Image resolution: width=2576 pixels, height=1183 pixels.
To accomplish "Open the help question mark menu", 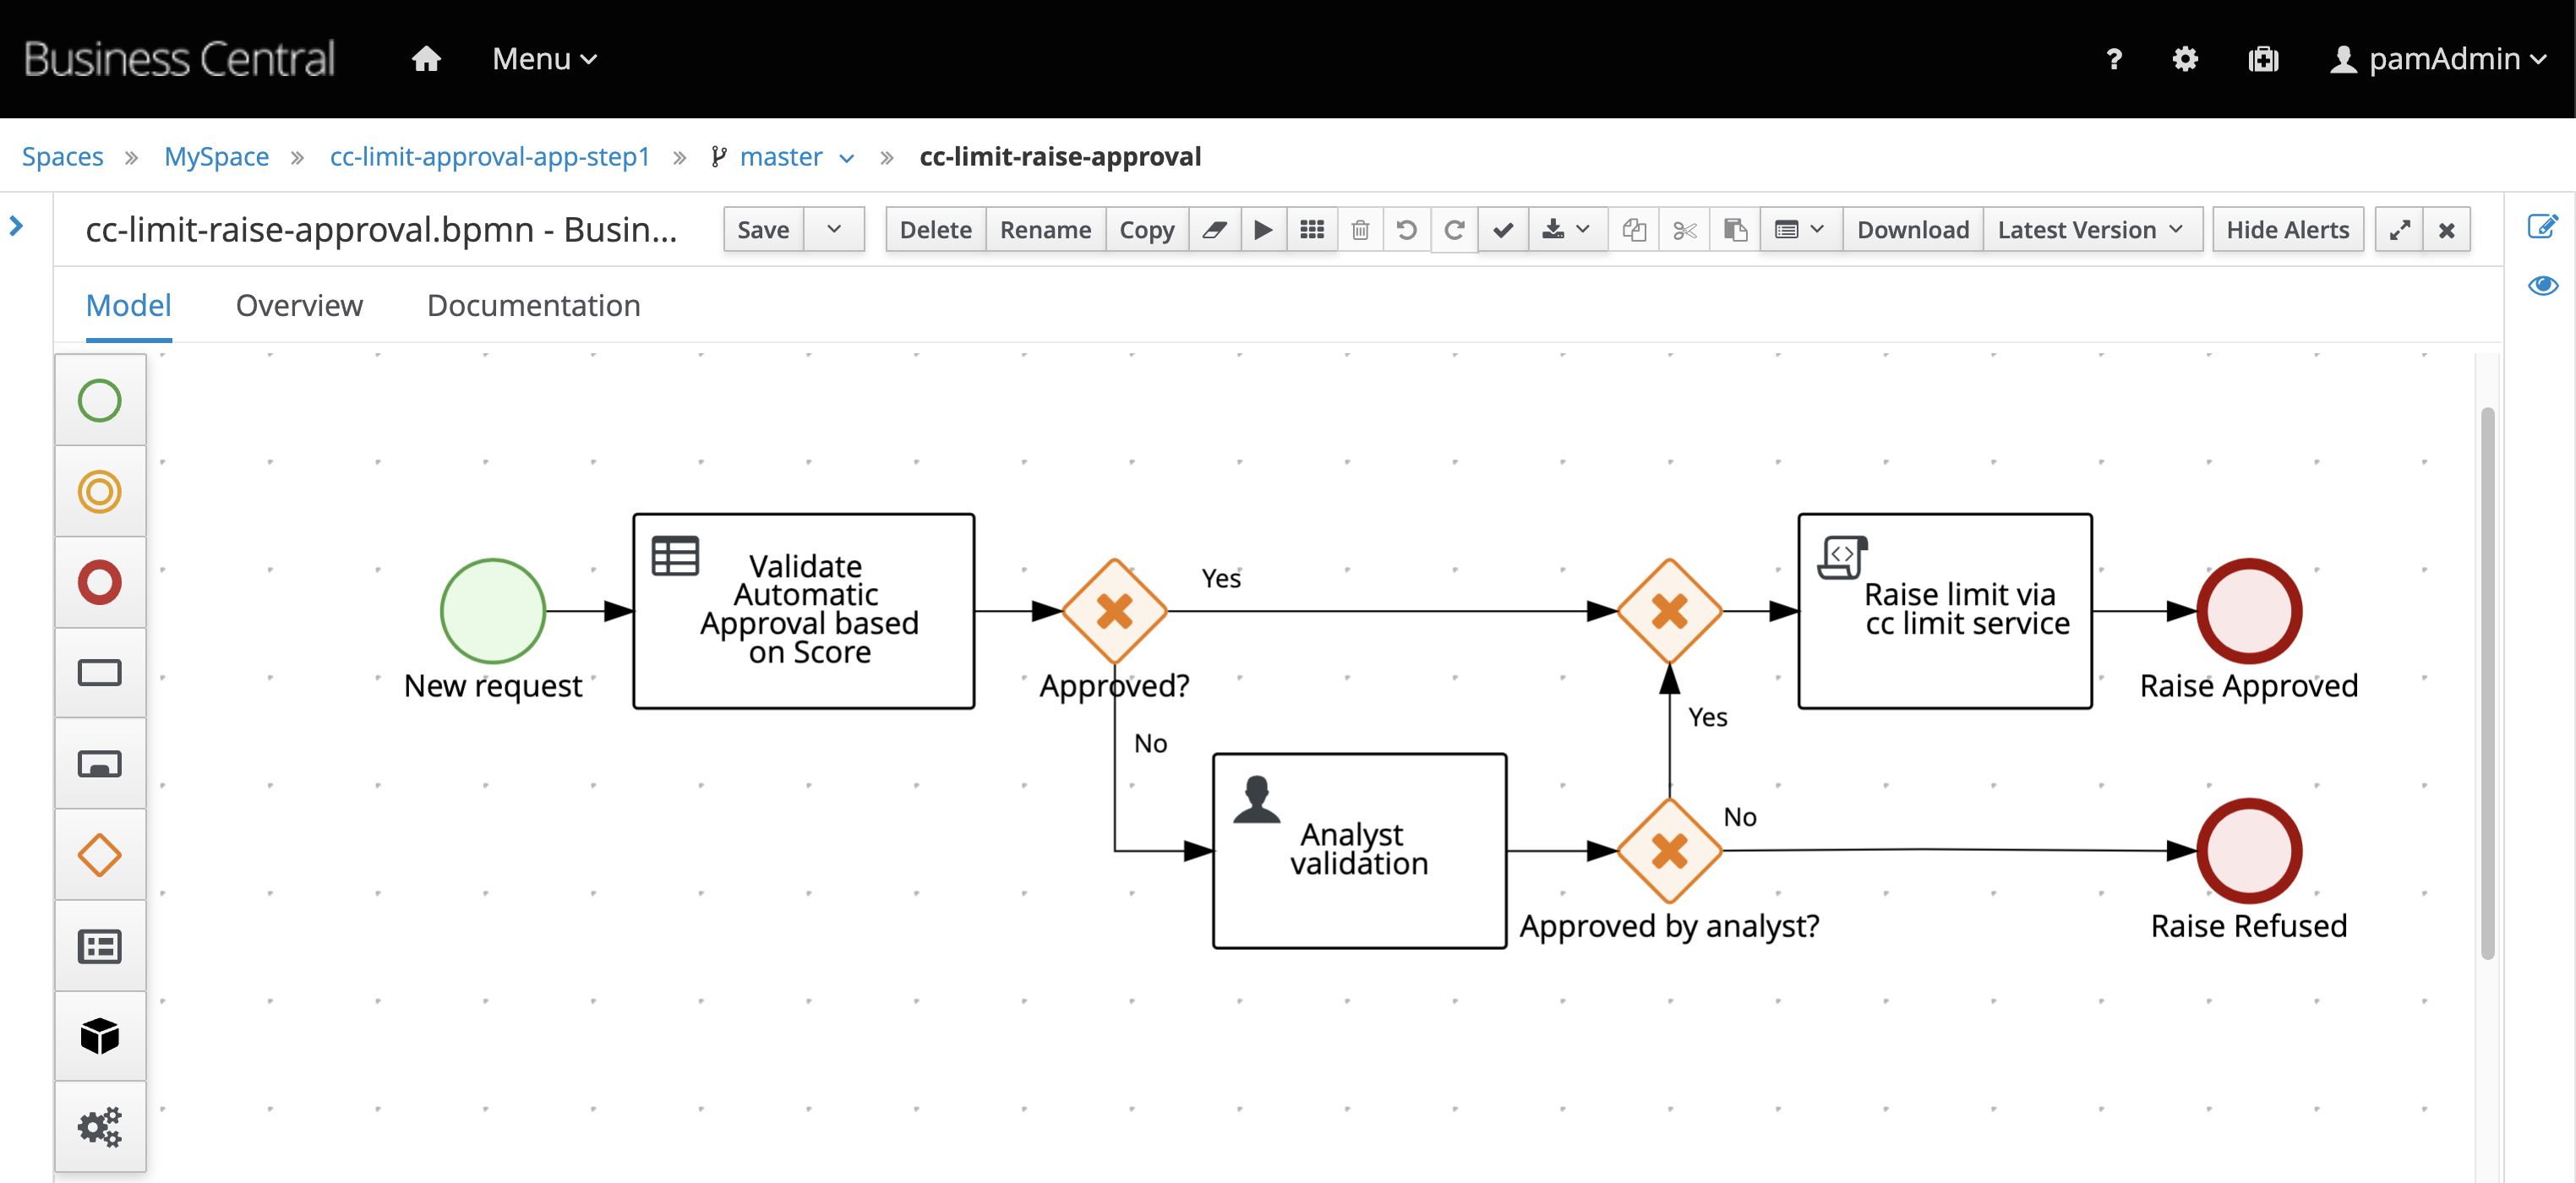I will point(2113,59).
